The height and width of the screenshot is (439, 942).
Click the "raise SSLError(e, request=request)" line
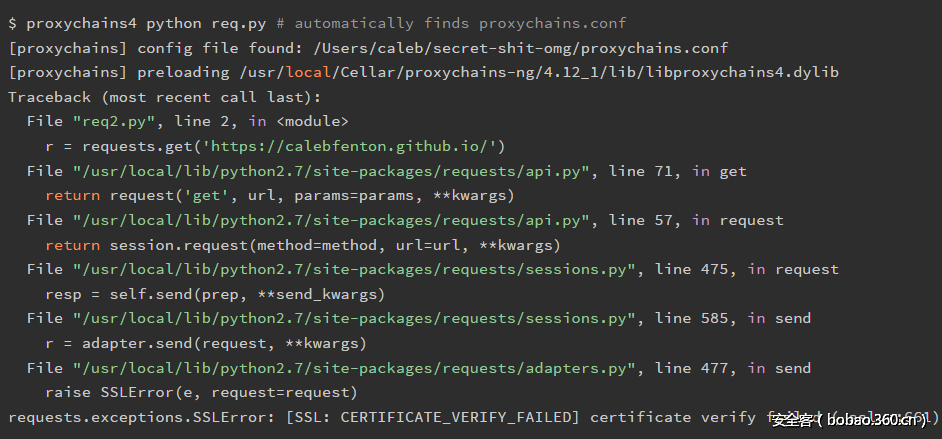point(201,392)
